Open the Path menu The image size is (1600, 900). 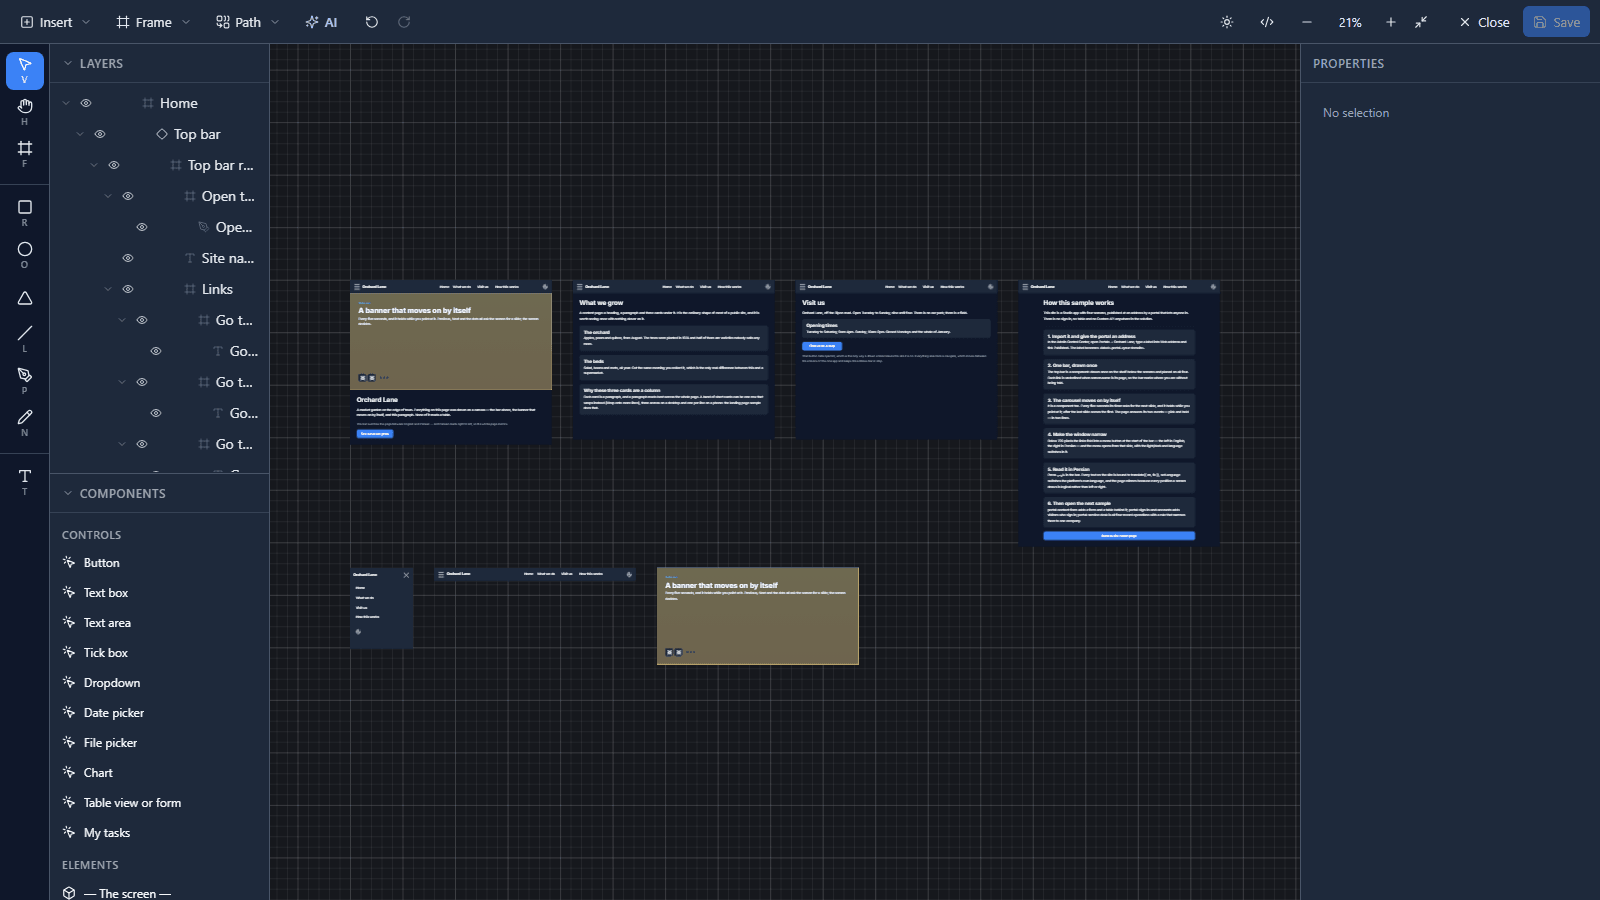pos(247,22)
